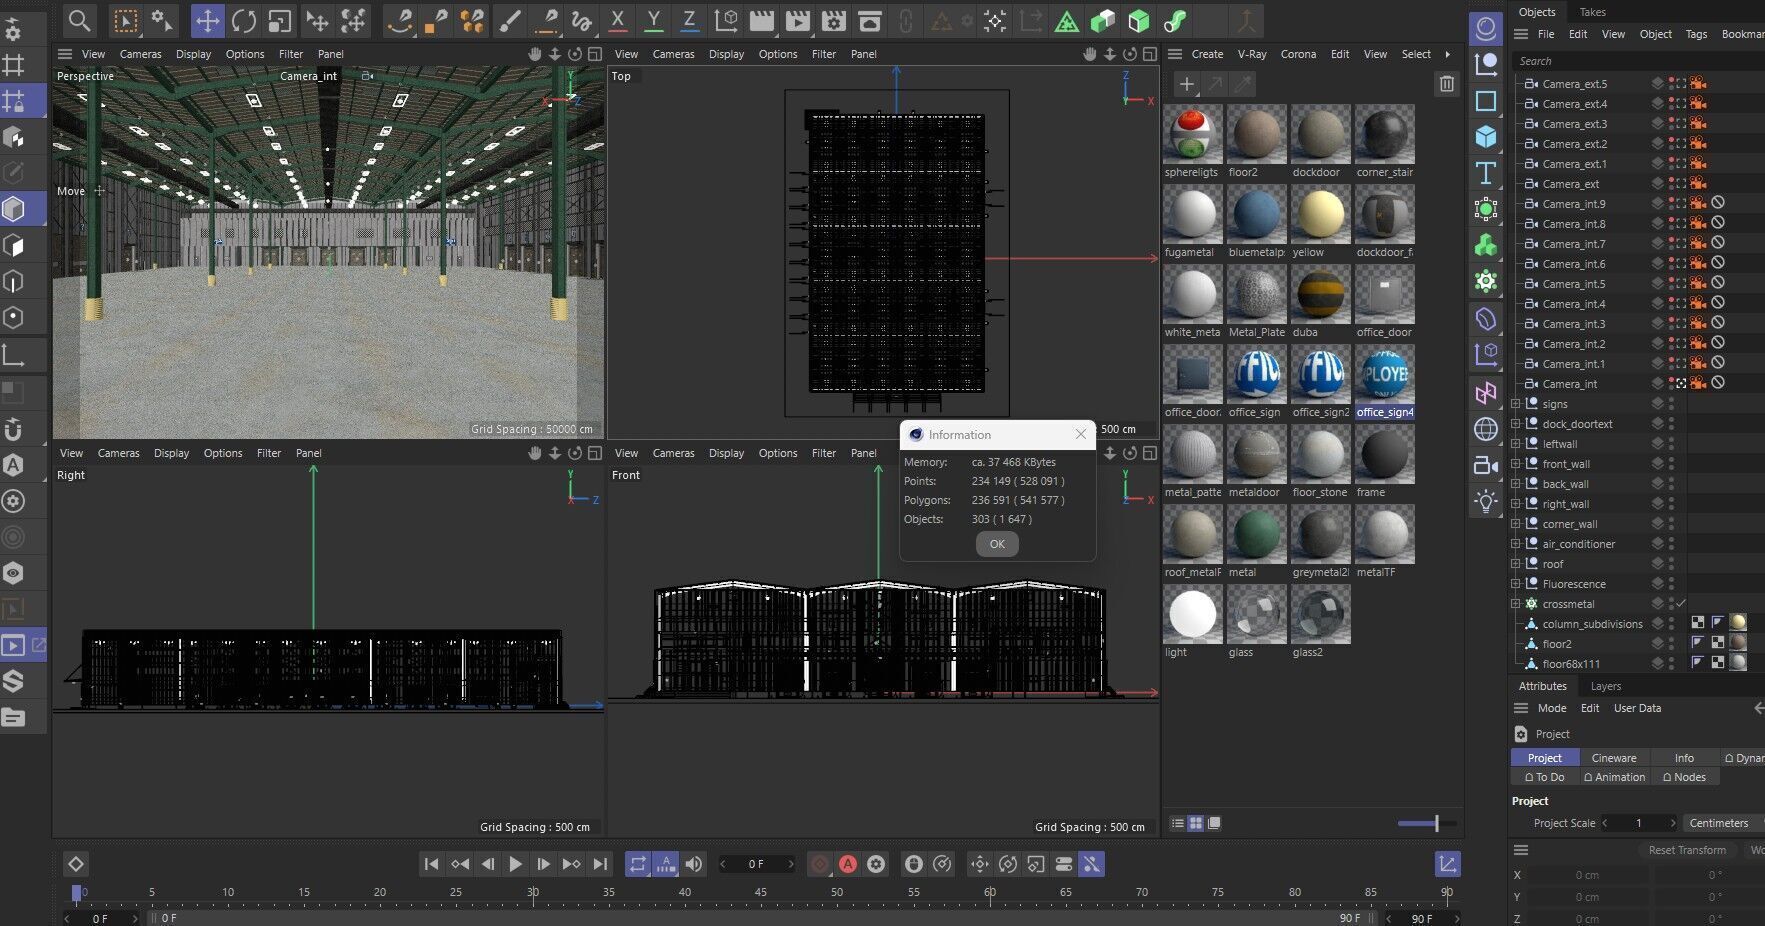This screenshot has width=1765, height=926.
Task: Select the metal green material swatch
Action: pyautogui.click(x=1256, y=535)
